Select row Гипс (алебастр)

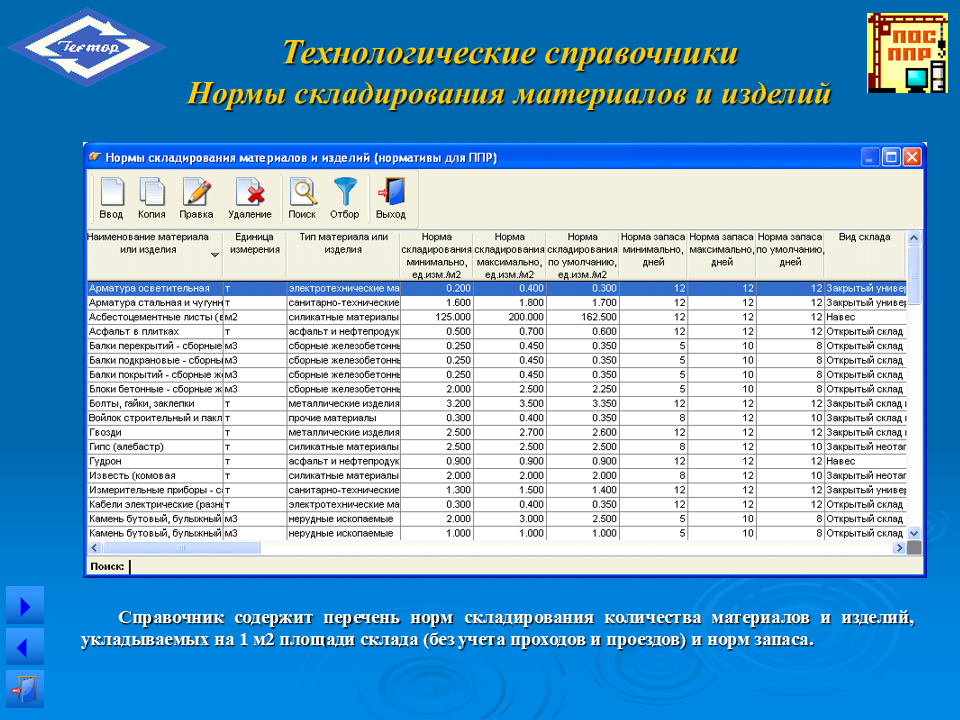(497, 446)
